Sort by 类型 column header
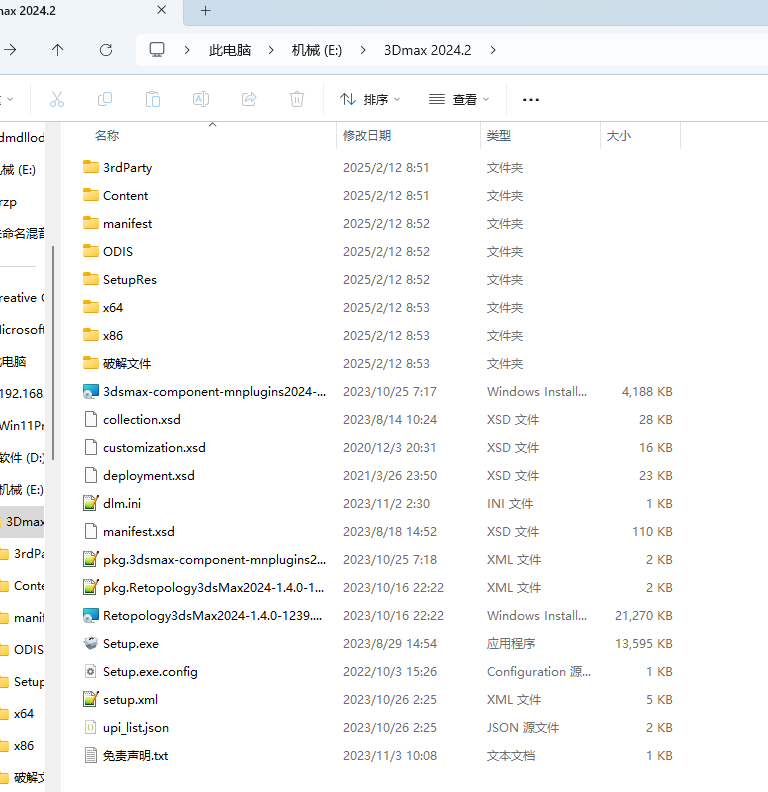The width and height of the screenshot is (768, 792). tap(499, 135)
